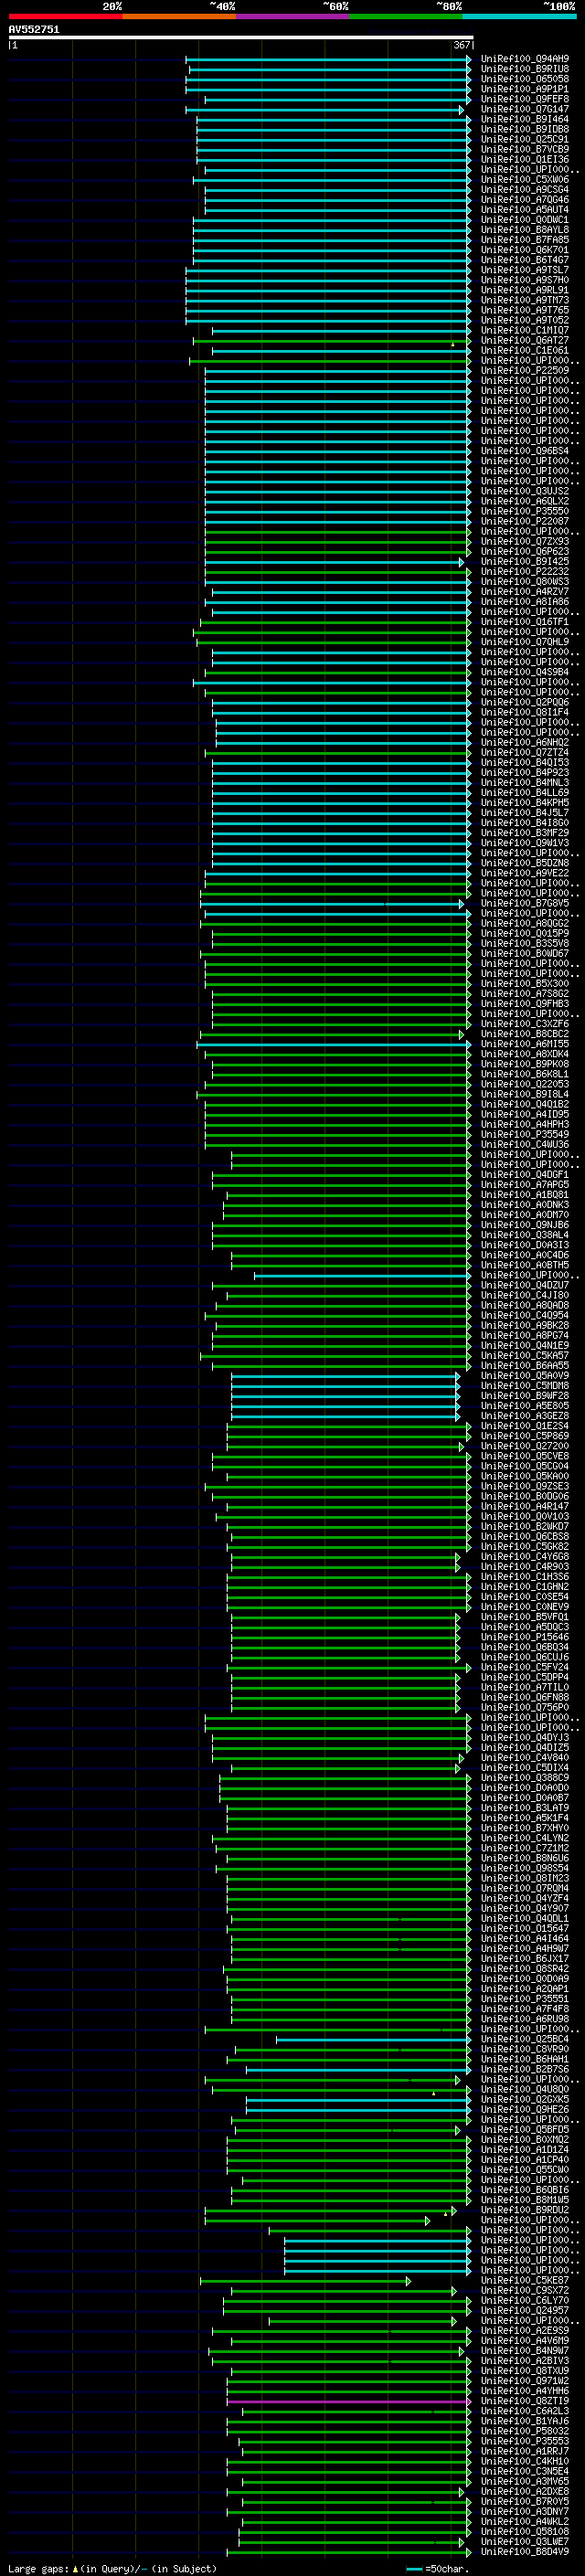Select the UniRef100_Q4DYJ3 hit label
Screen dimensions: 585x2576
pyautogui.click(x=525, y=1738)
